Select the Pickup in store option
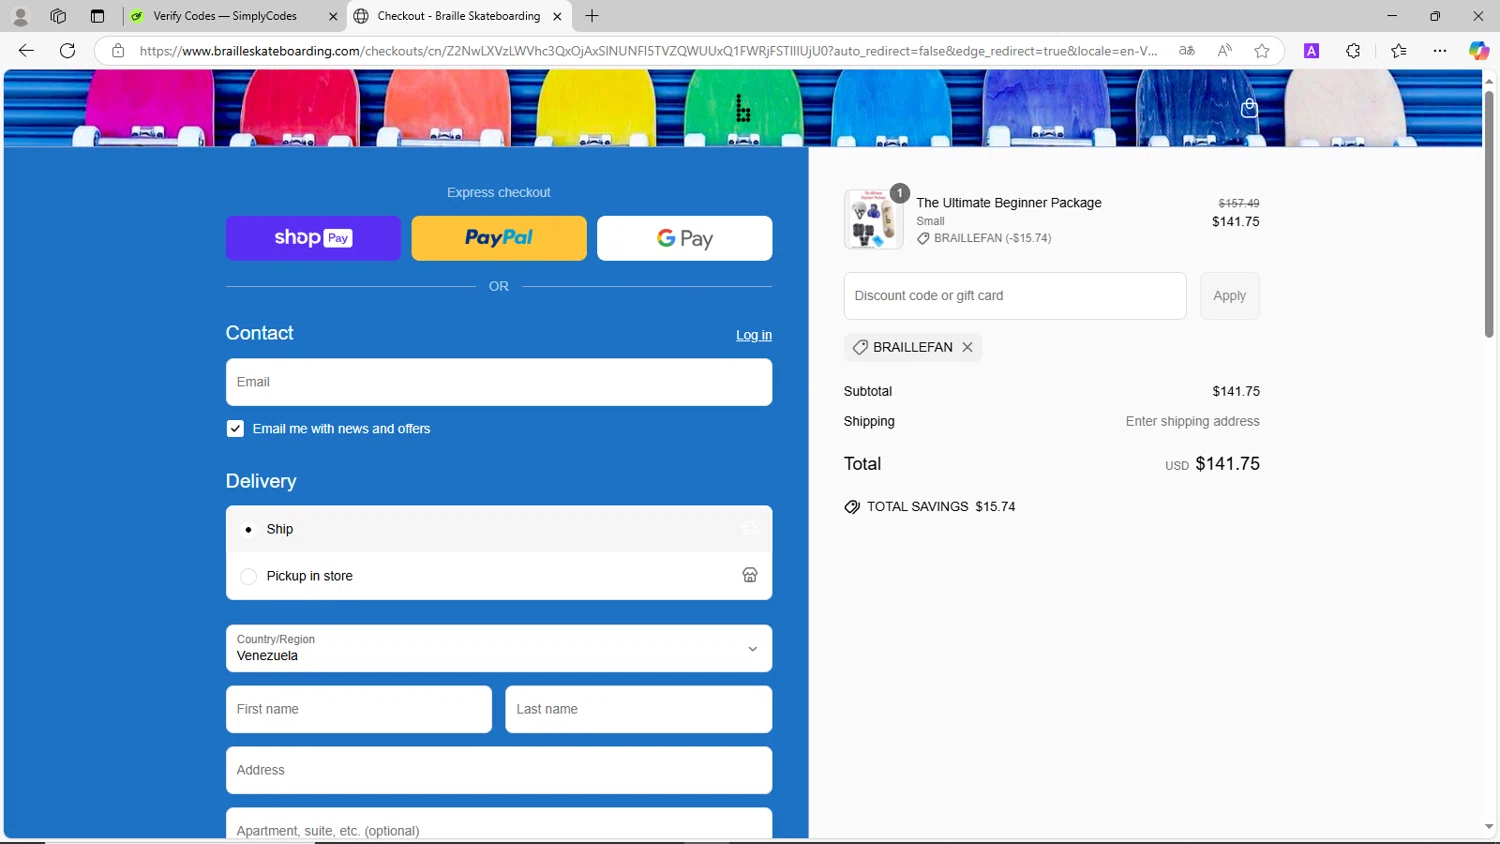Screen dimensions: 1500x844 [499, 576]
